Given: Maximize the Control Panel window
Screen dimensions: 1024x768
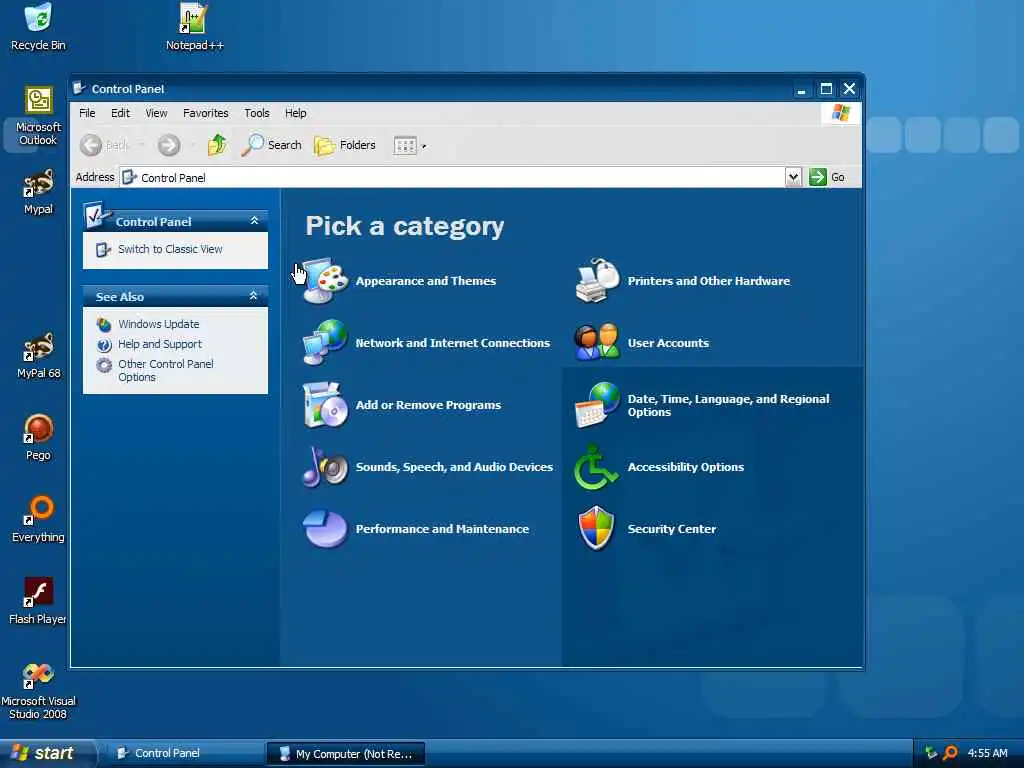Looking at the screenshot, I should (825, 89).
